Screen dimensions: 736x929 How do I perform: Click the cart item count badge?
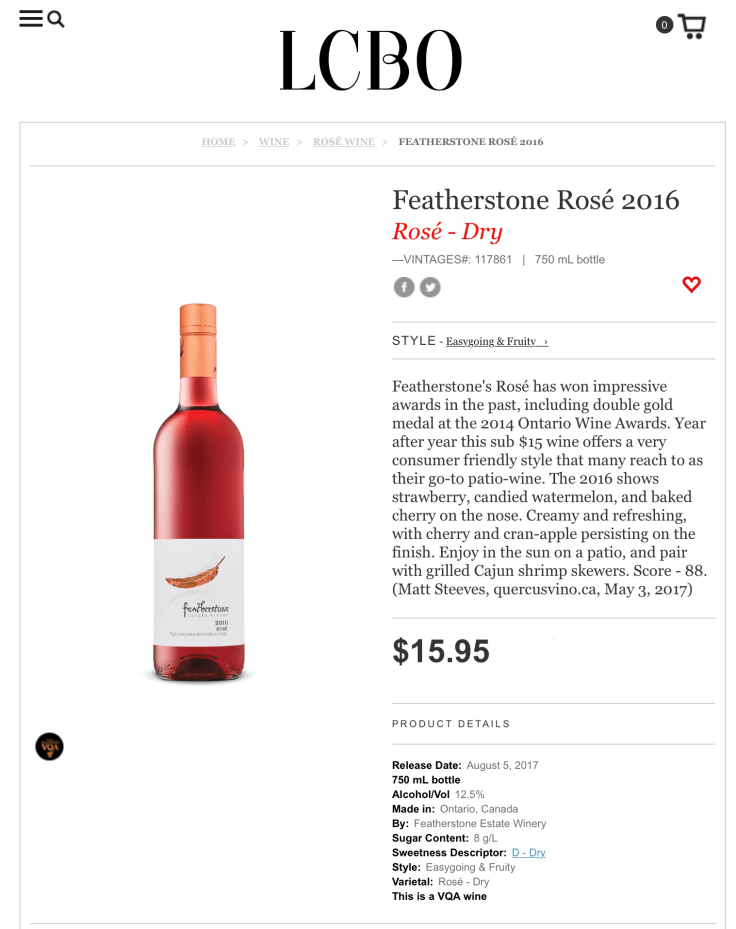664,25
